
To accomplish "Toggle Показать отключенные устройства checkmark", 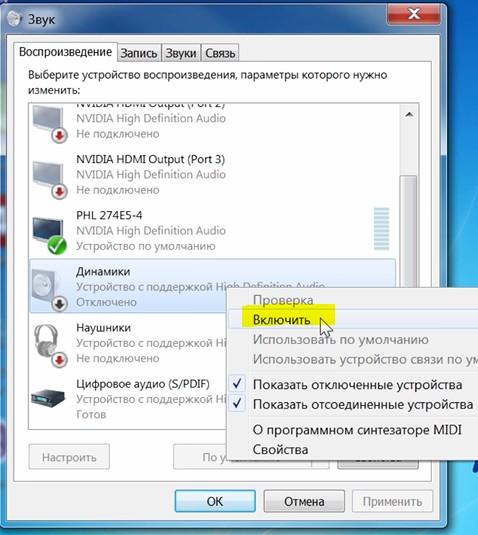I will tap(237, 384).
